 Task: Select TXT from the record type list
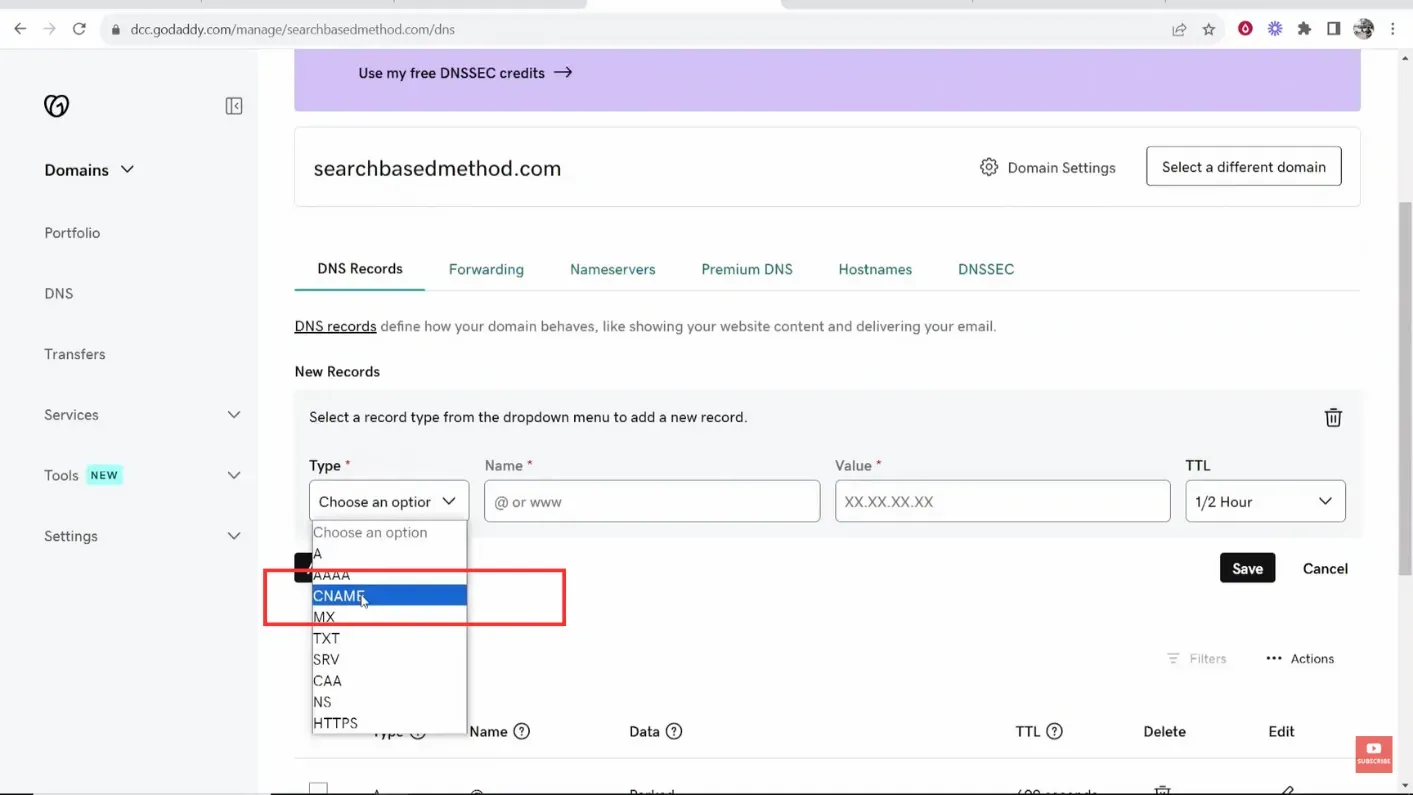pyautogui.click(x=389, y=638)
